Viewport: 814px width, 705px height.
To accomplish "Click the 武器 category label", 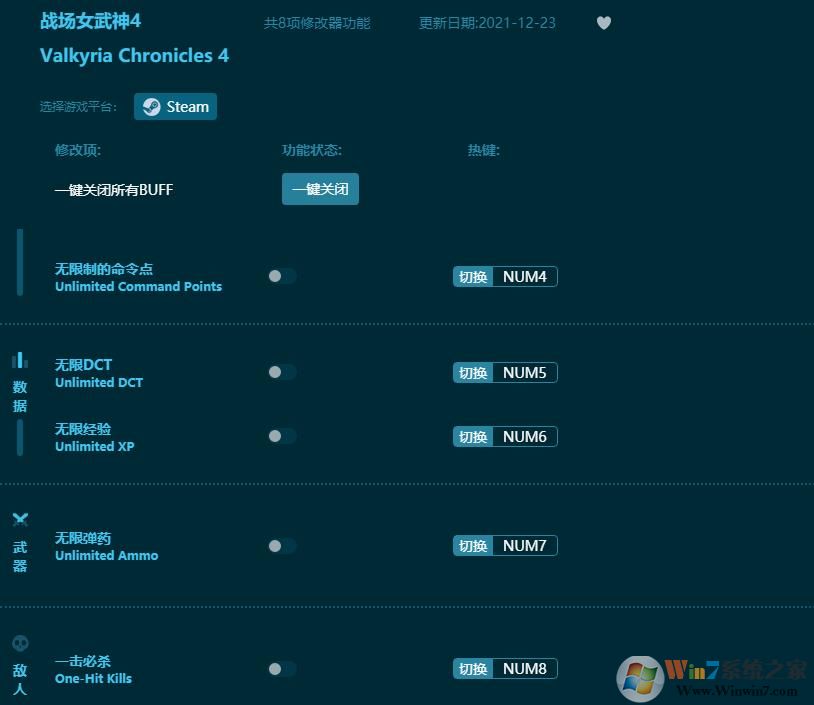I will pyautogui.click(x=20, y=556).
